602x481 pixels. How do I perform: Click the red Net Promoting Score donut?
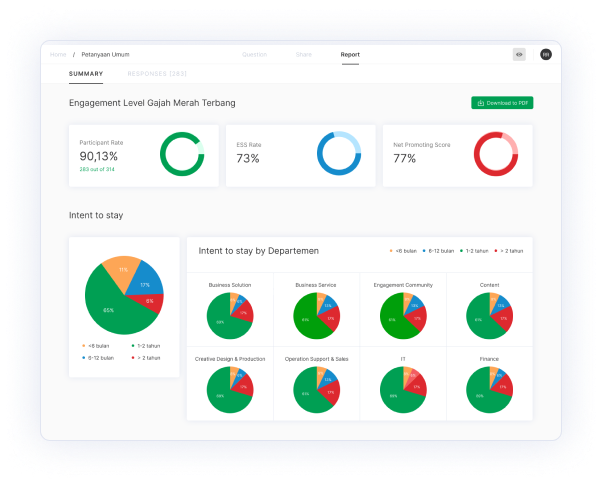click(x=495, y=154)
